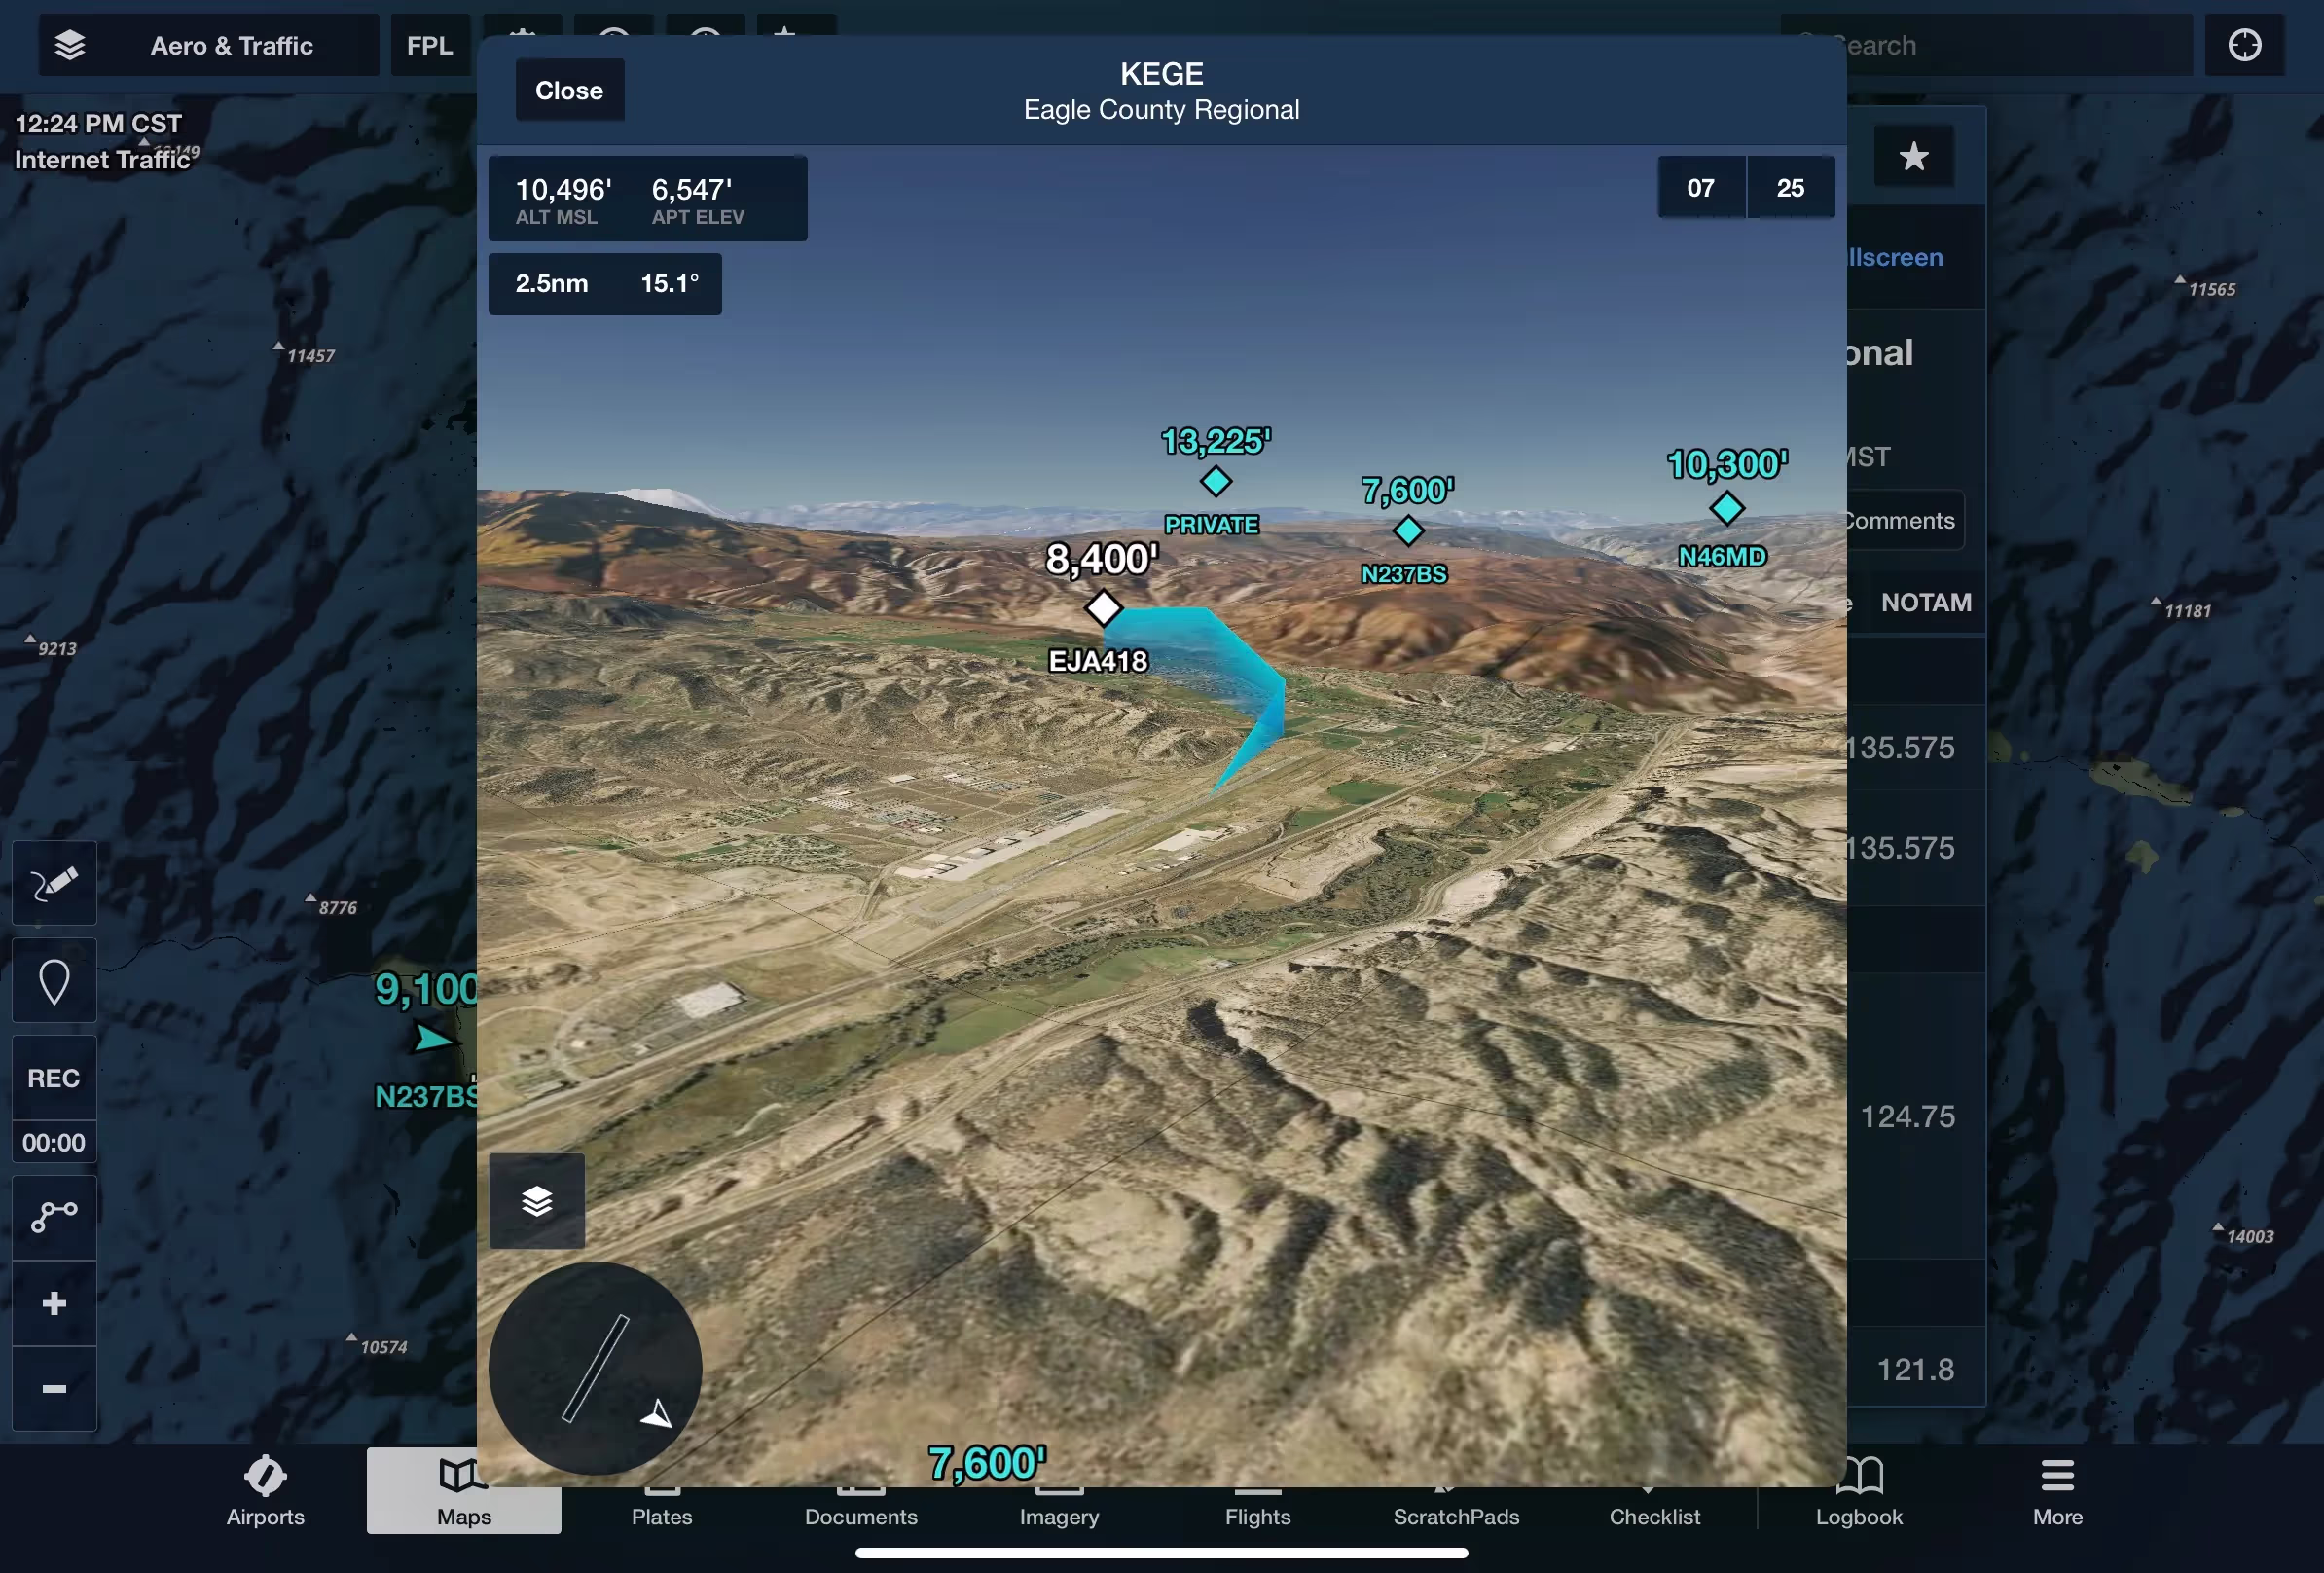Open the 3D view layers button
Image resolution: width=2324 pixels, height=1573 pixels.
pos(537,1201)
